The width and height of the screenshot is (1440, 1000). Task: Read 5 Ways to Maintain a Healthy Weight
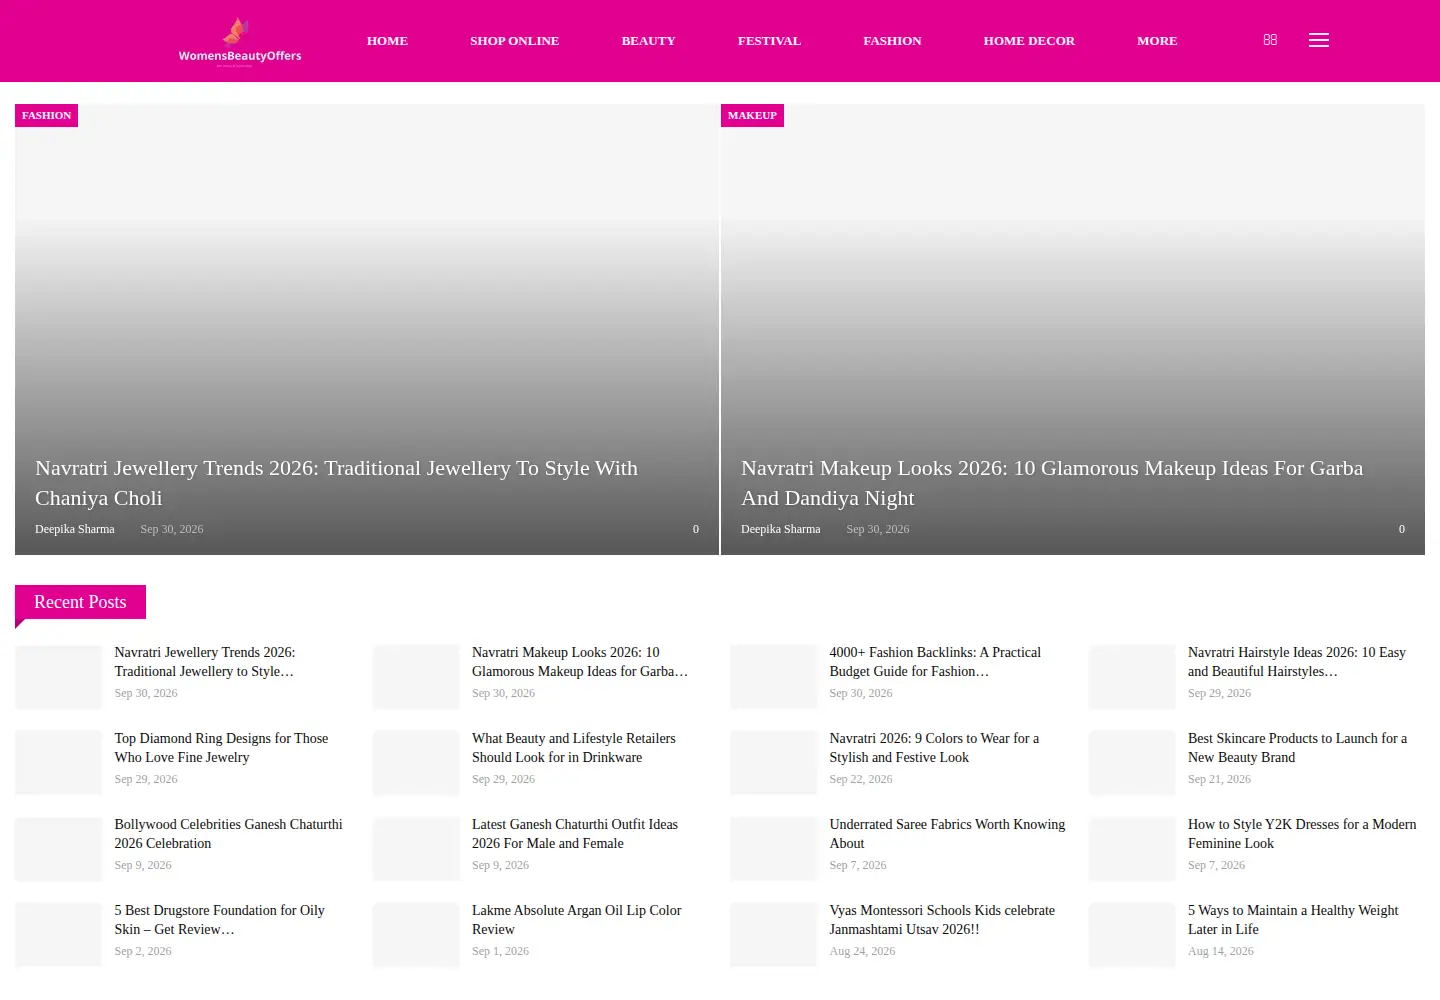(x=1293, y=920)
